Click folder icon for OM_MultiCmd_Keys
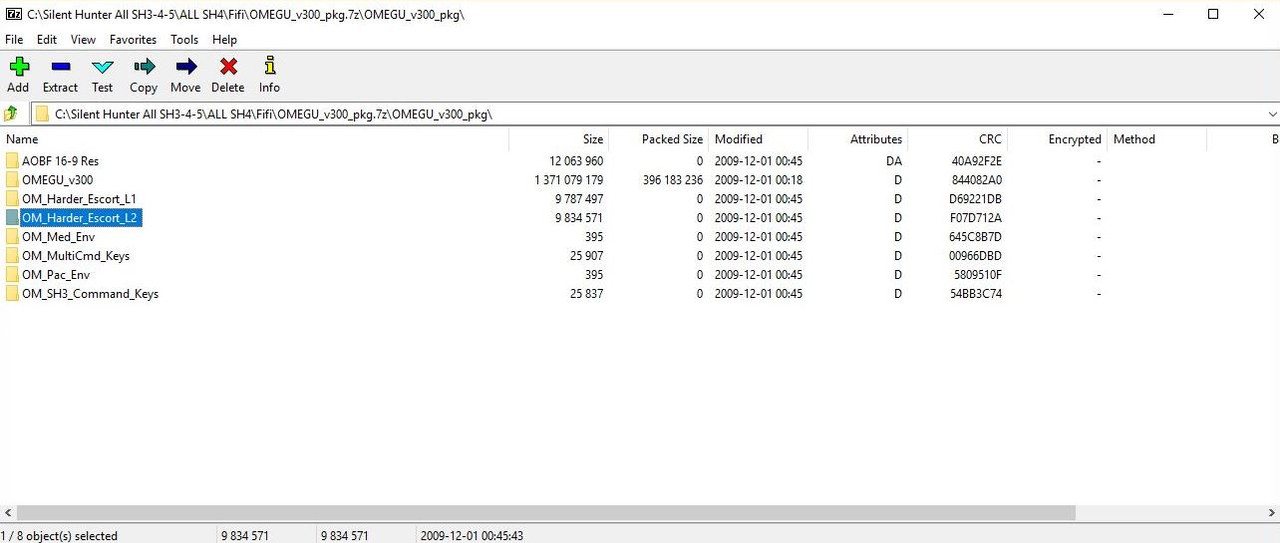 [x=12, y=256]
